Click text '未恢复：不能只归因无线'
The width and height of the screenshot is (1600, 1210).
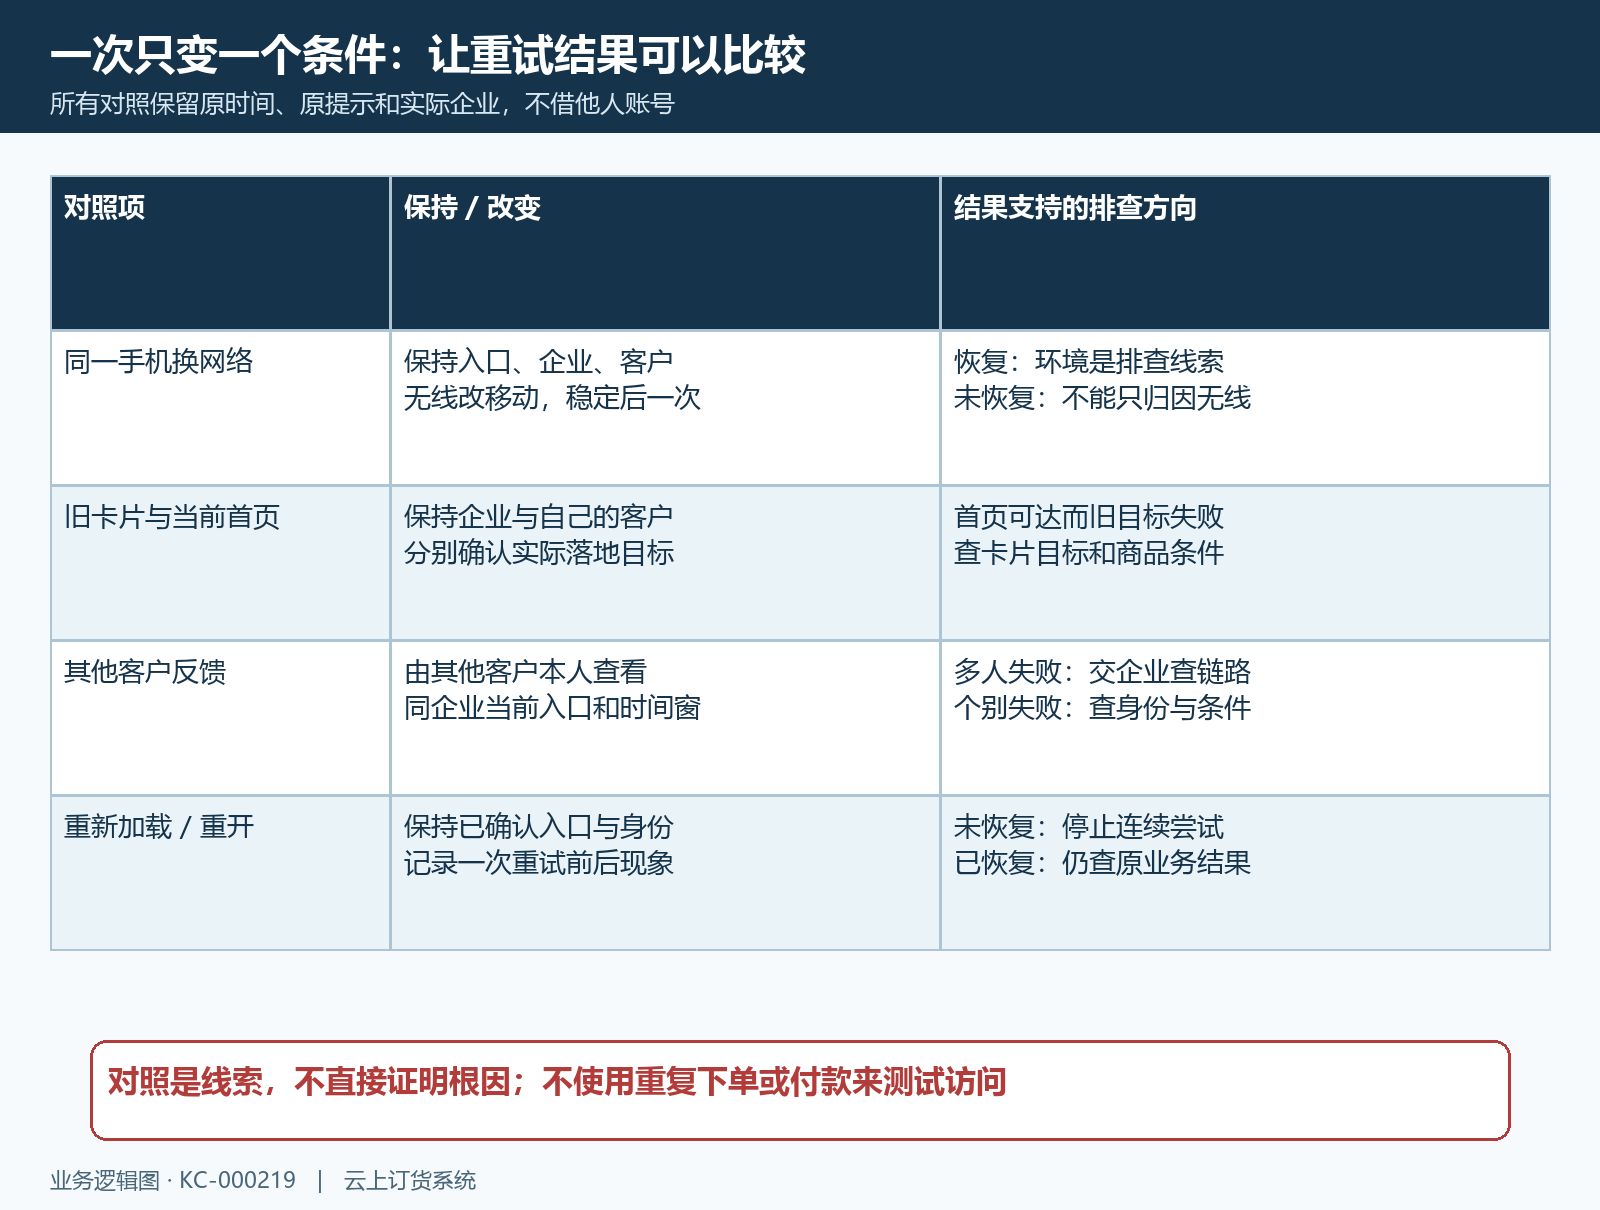click(1102, 398)
